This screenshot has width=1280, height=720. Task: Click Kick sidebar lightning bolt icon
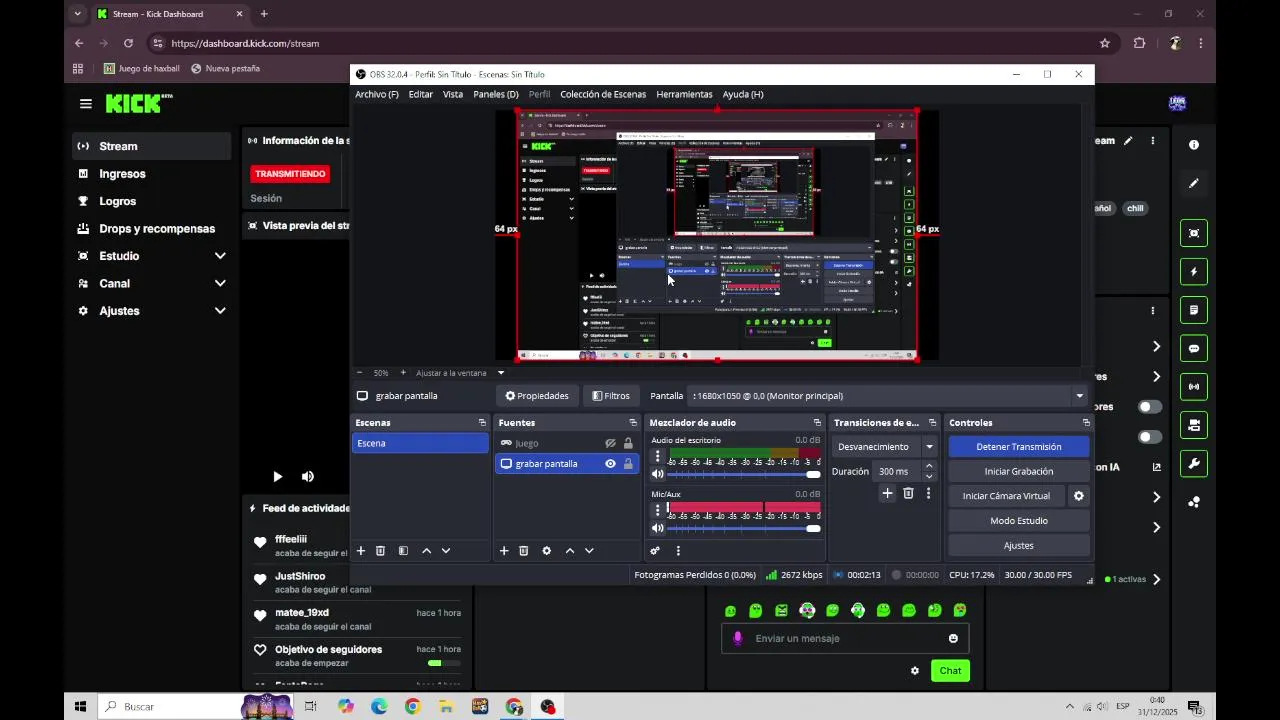pos(1194,272)
